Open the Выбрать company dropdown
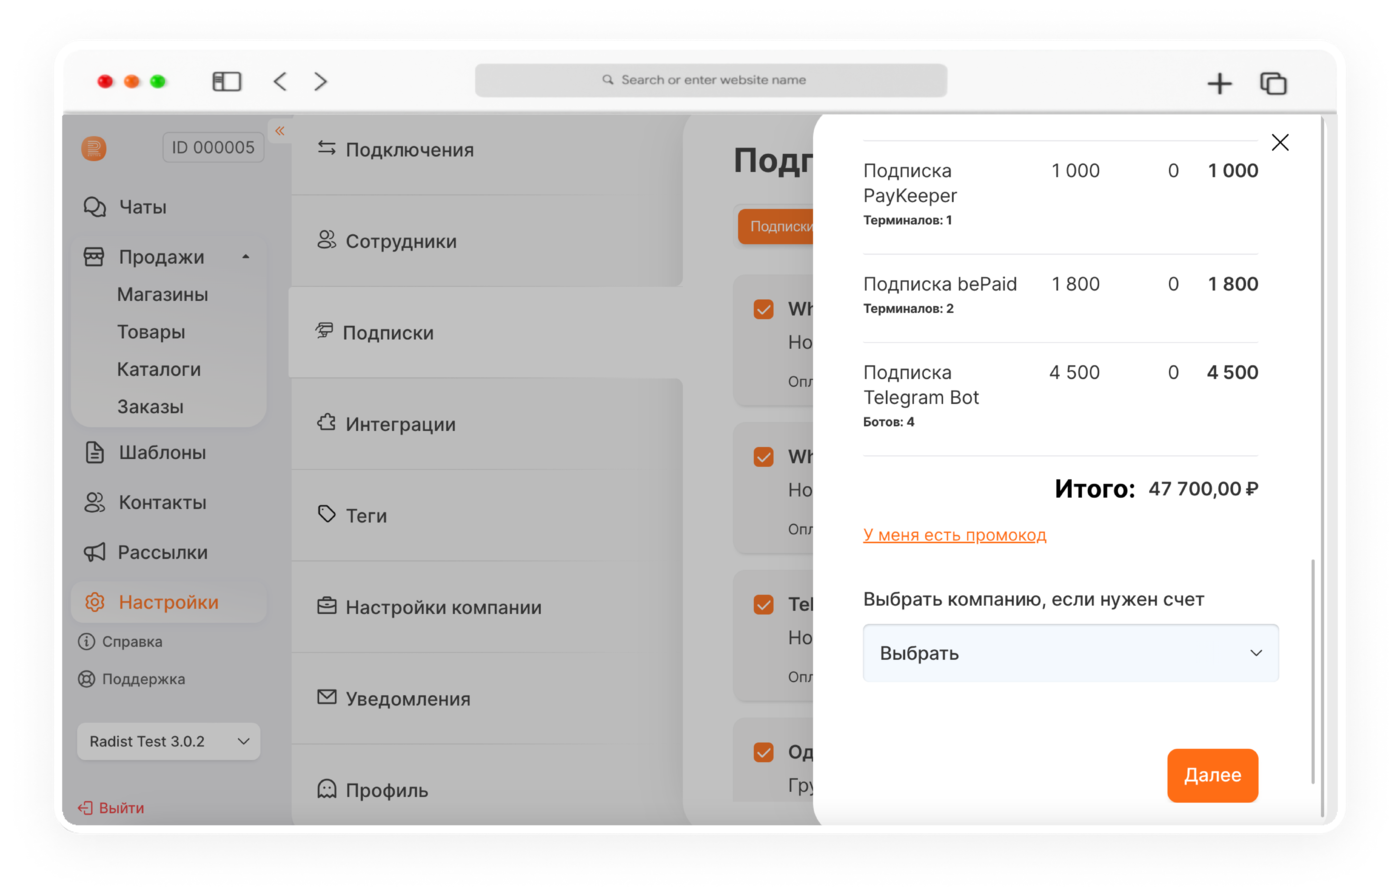 1071,653
